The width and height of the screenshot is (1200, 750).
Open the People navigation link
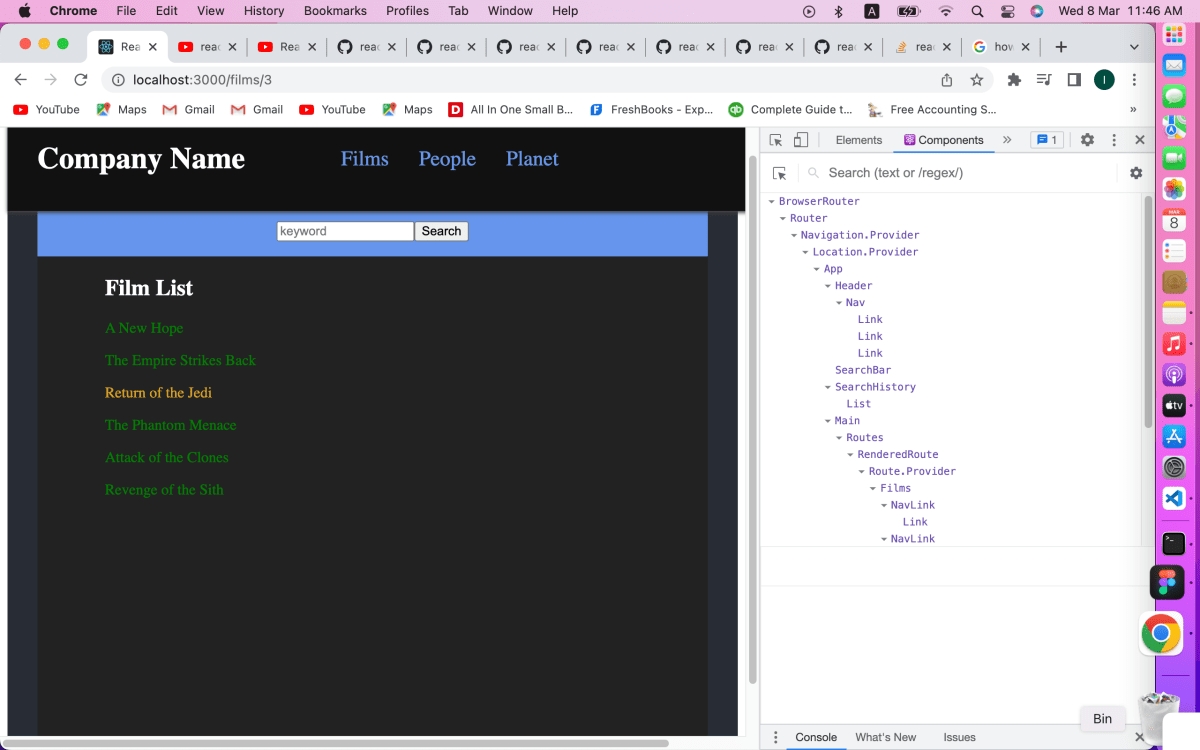coord(447,159)
